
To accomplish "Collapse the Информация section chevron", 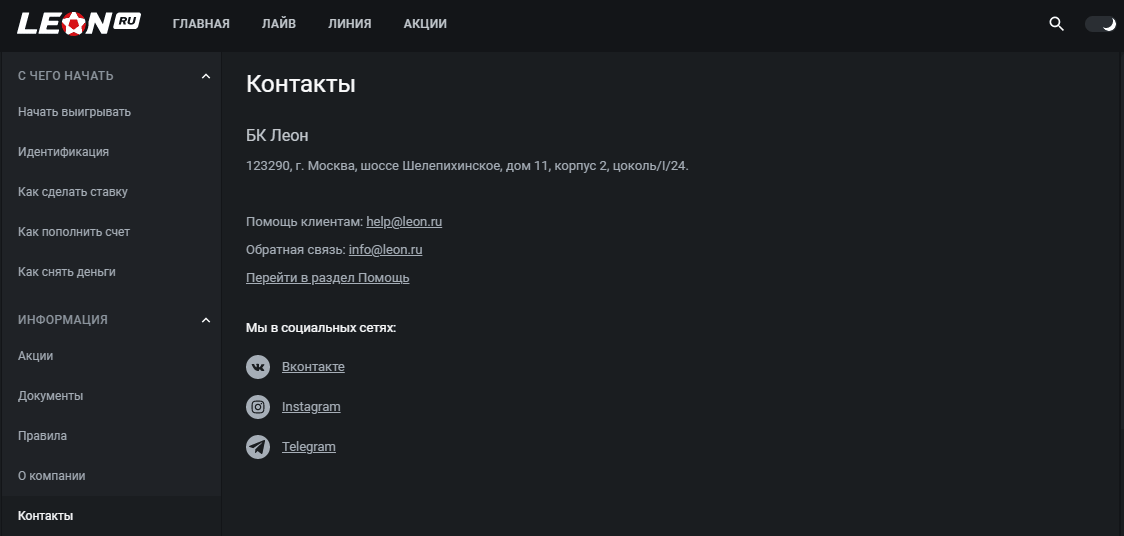I will 206,320.
